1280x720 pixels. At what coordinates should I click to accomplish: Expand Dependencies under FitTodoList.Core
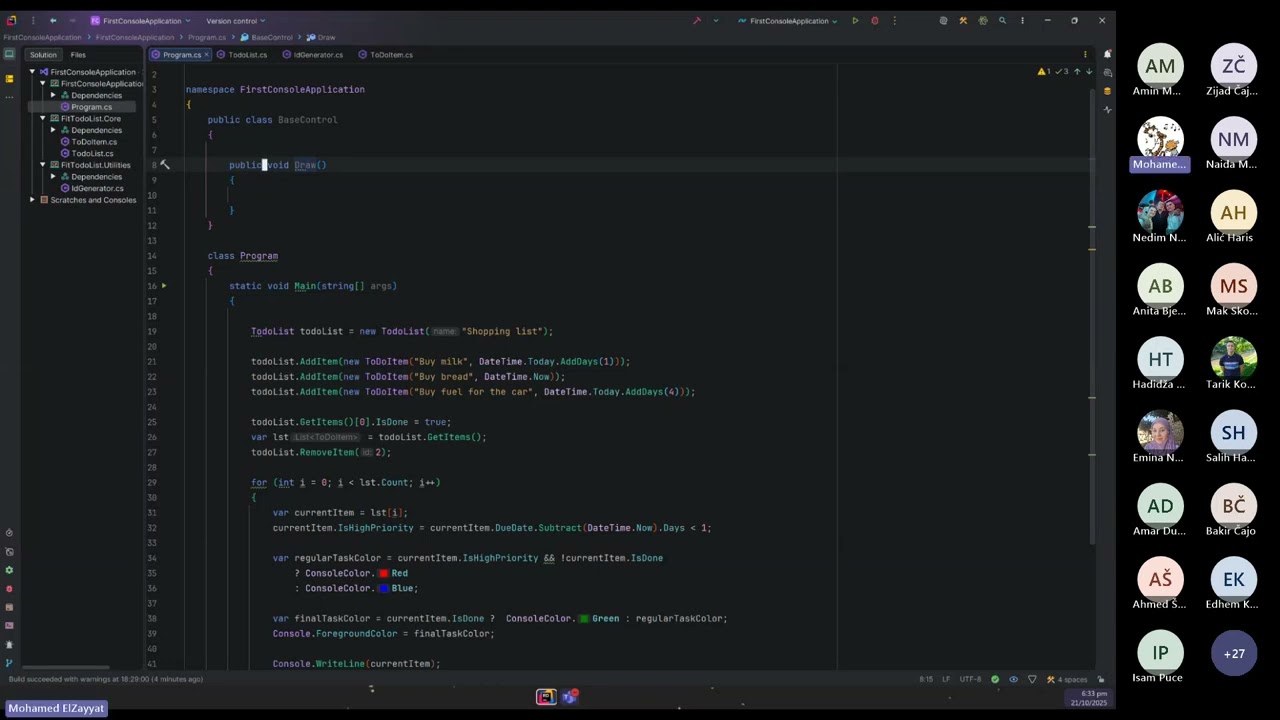pos(52,130)
